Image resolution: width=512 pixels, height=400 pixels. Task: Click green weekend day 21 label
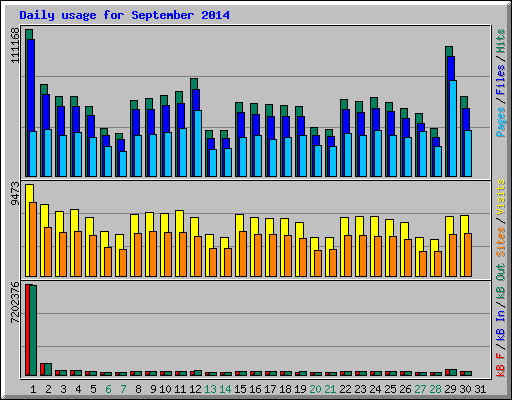click(x=330, y=389)
